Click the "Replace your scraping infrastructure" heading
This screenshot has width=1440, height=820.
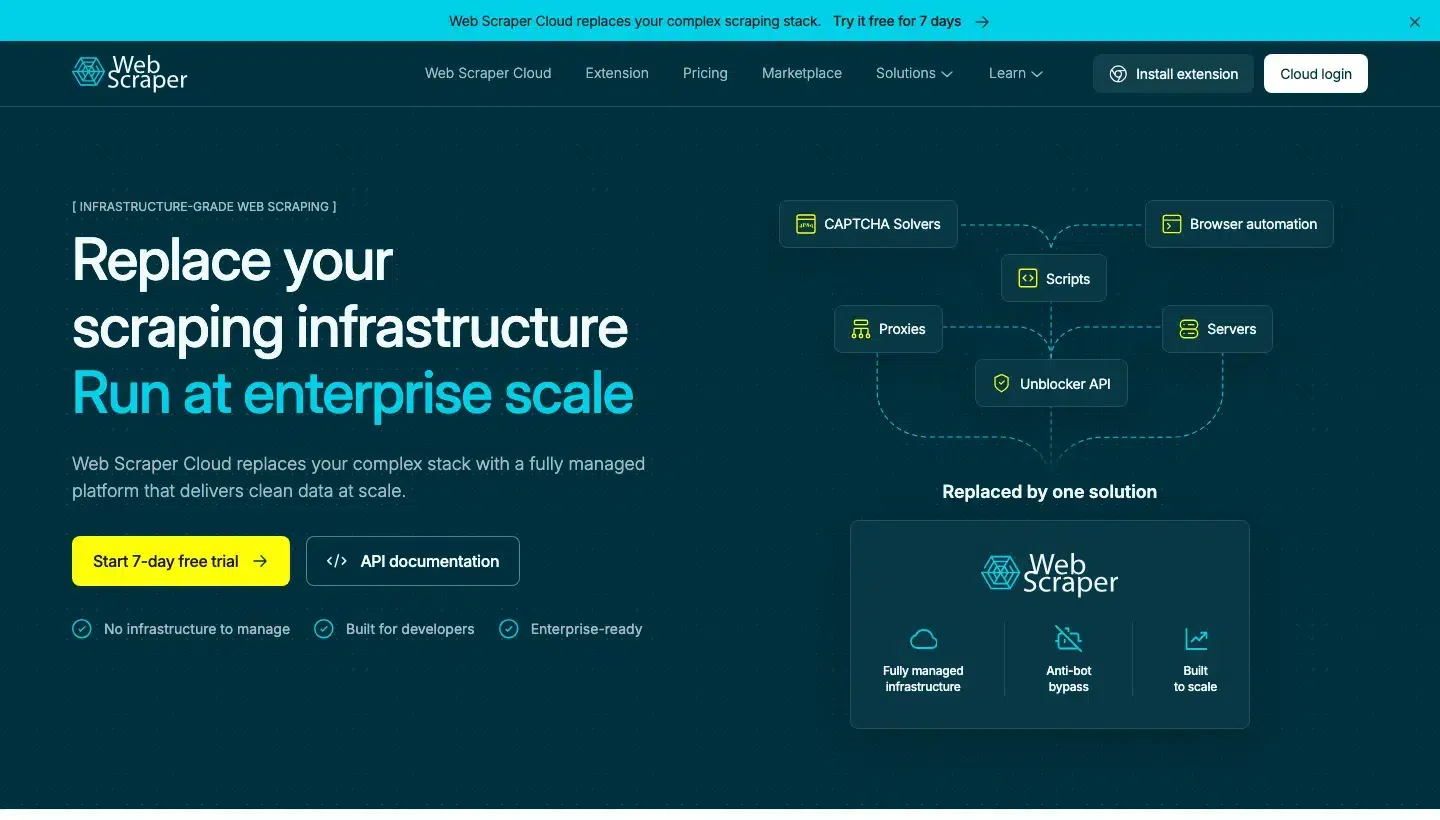pos(350,293)
